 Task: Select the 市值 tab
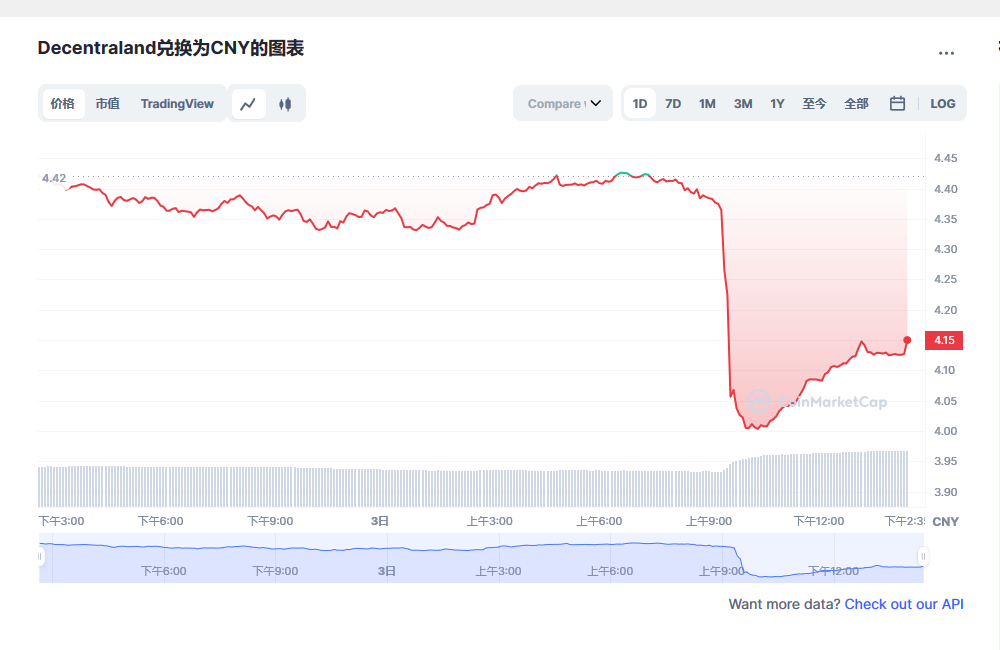coord(108,103)
